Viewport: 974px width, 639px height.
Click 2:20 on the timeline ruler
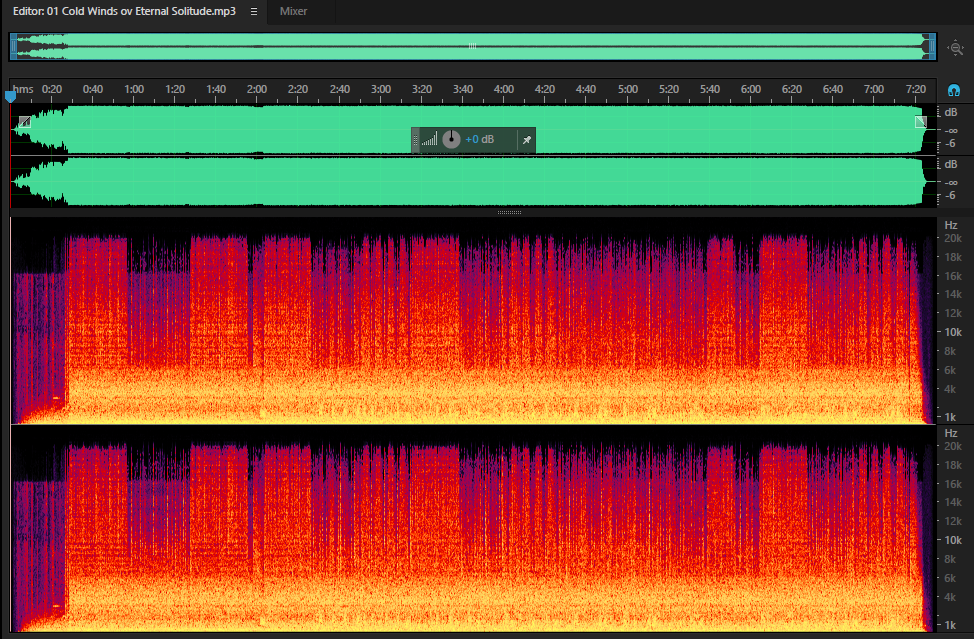tap(298, 89)
